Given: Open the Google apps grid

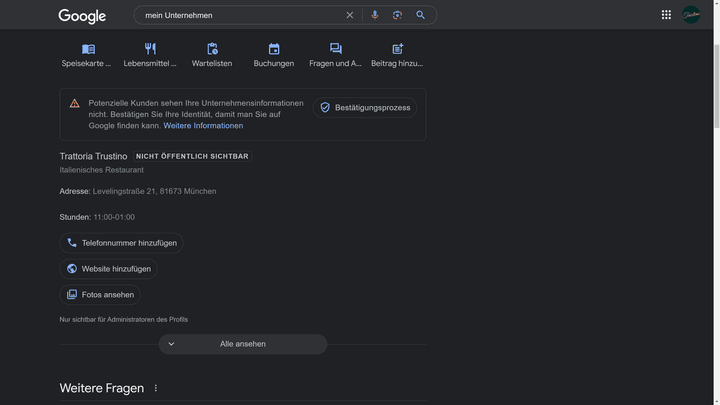Looking at the screenshot, I should (x=666, y=15).
